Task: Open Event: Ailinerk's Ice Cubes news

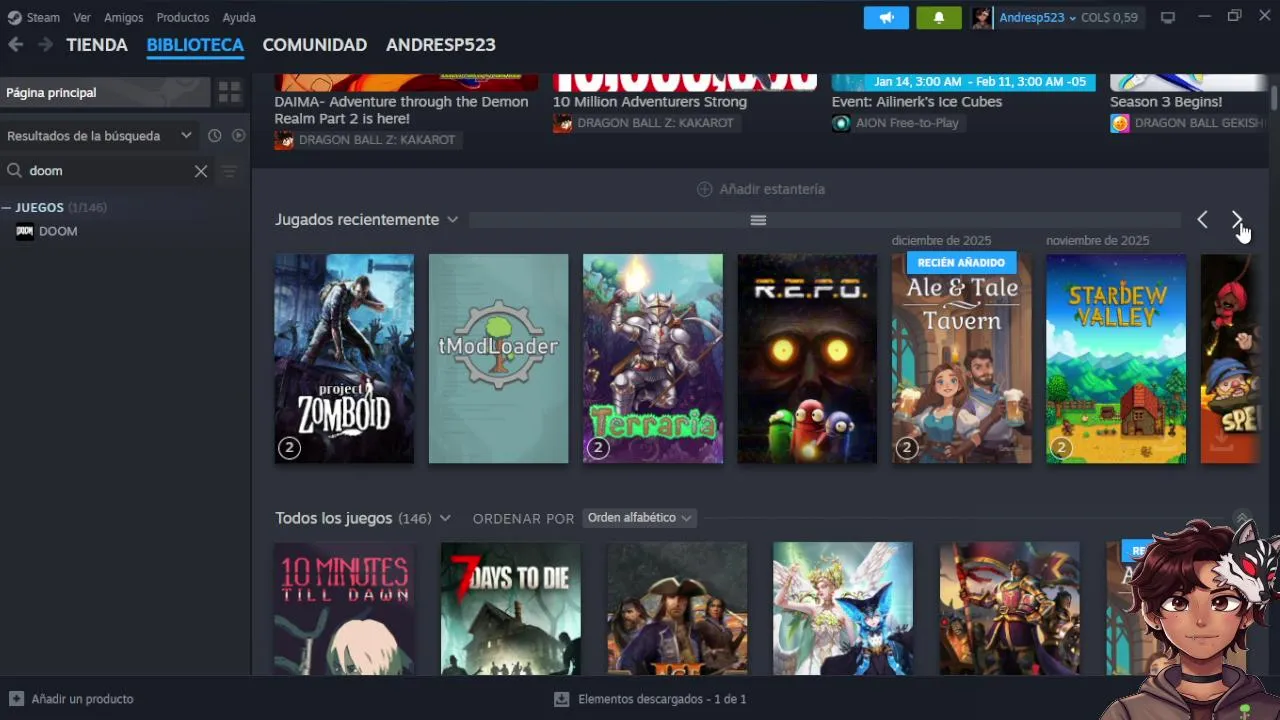Action: [x=917, y=102]
